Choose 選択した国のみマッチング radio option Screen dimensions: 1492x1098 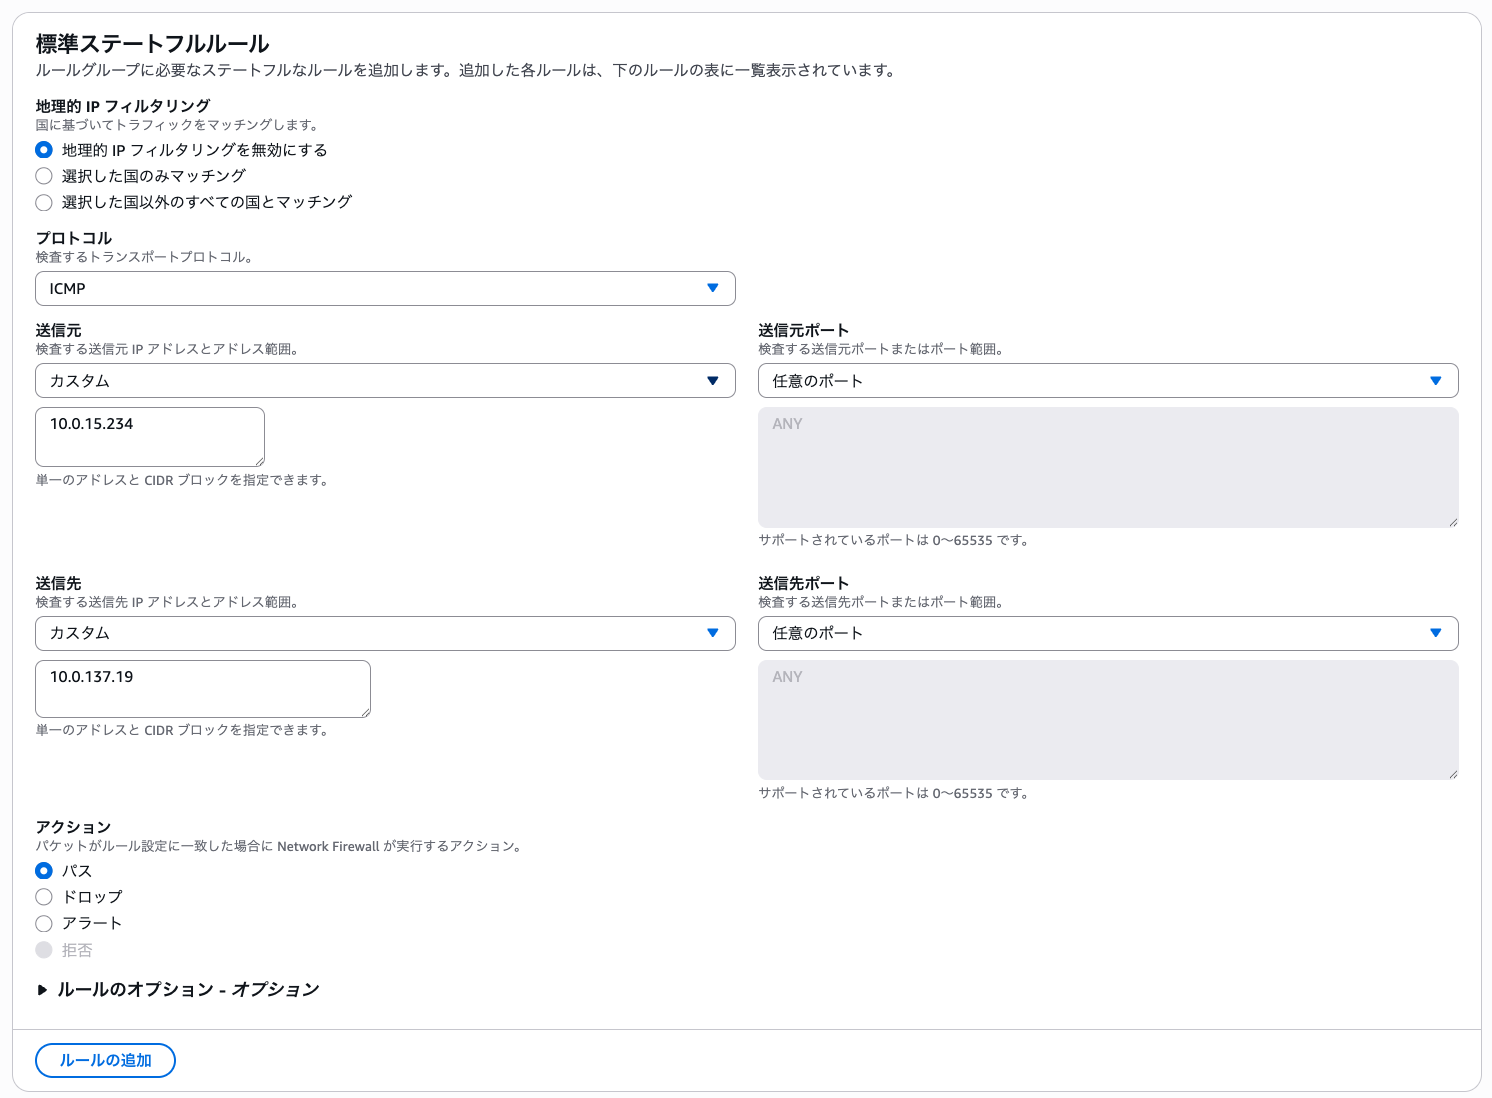(x=44, y=176)
